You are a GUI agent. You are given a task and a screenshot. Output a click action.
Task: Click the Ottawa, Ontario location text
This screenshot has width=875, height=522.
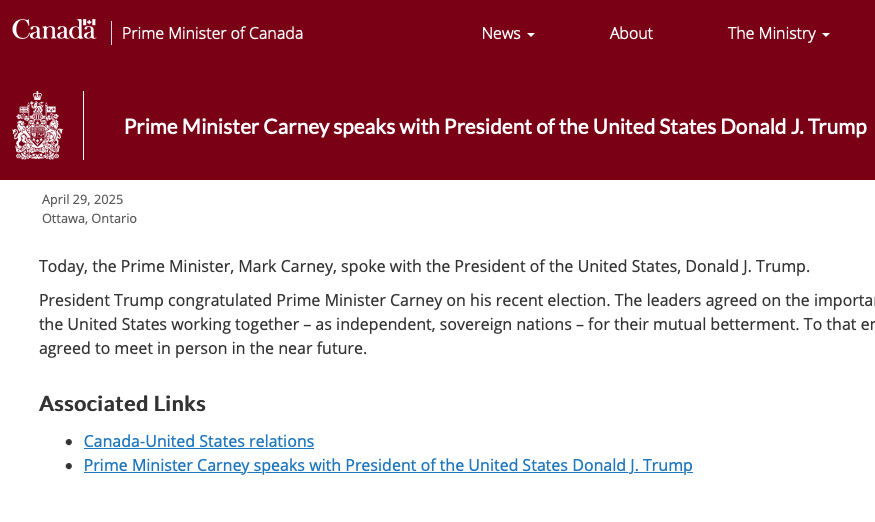click(x=89, y=218)
